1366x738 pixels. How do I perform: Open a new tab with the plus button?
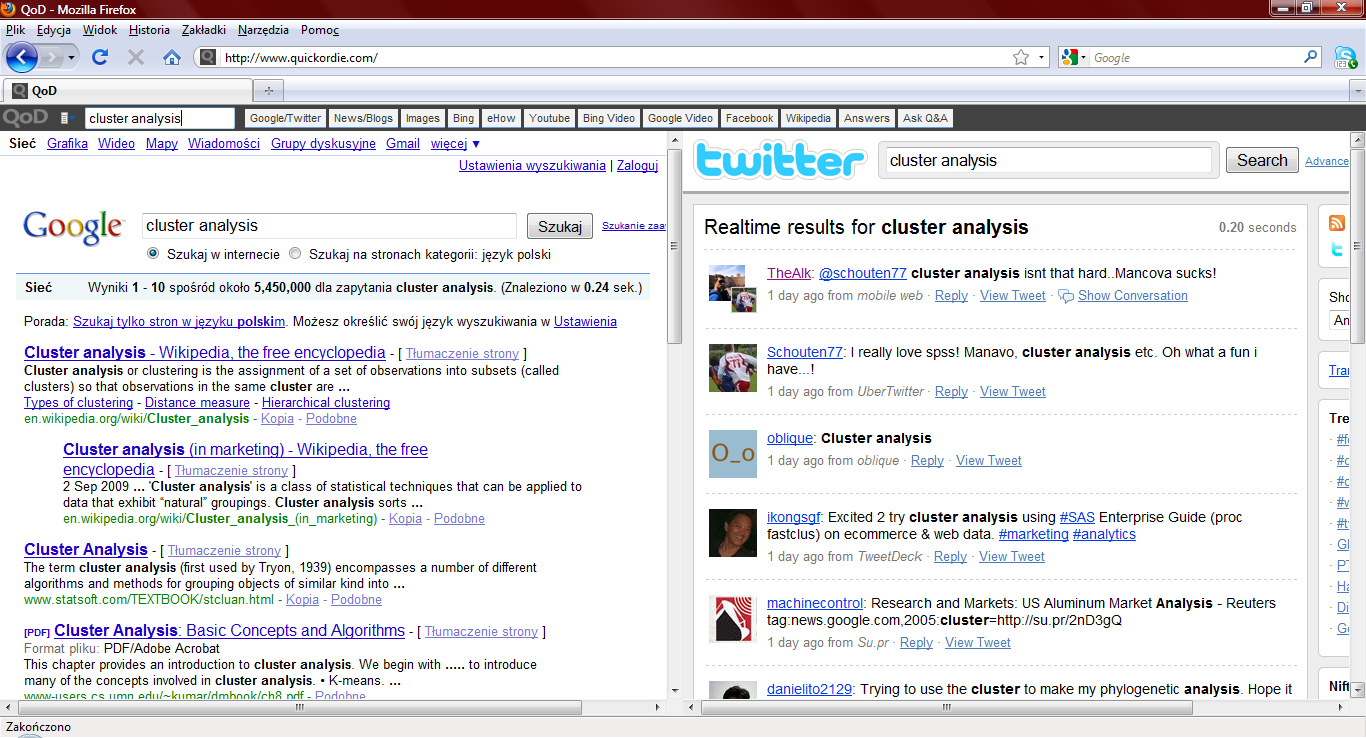(x=268, y=90)
